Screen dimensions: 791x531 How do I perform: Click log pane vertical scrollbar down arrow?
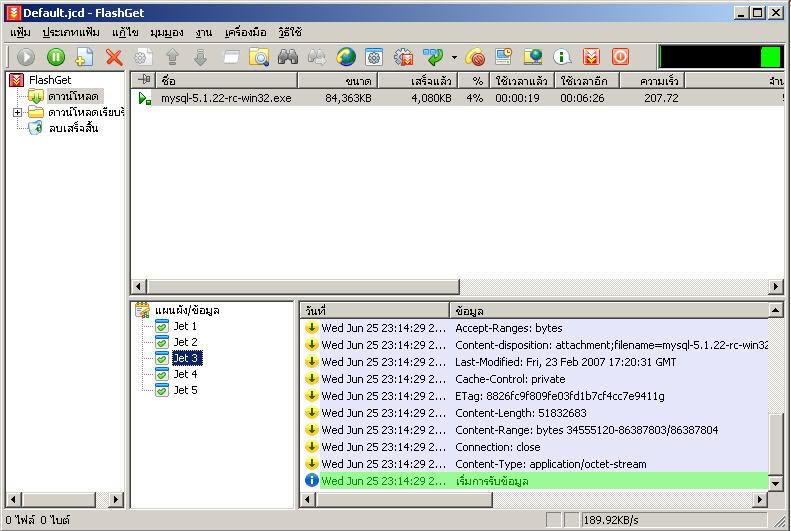click(x=776, y=484)
